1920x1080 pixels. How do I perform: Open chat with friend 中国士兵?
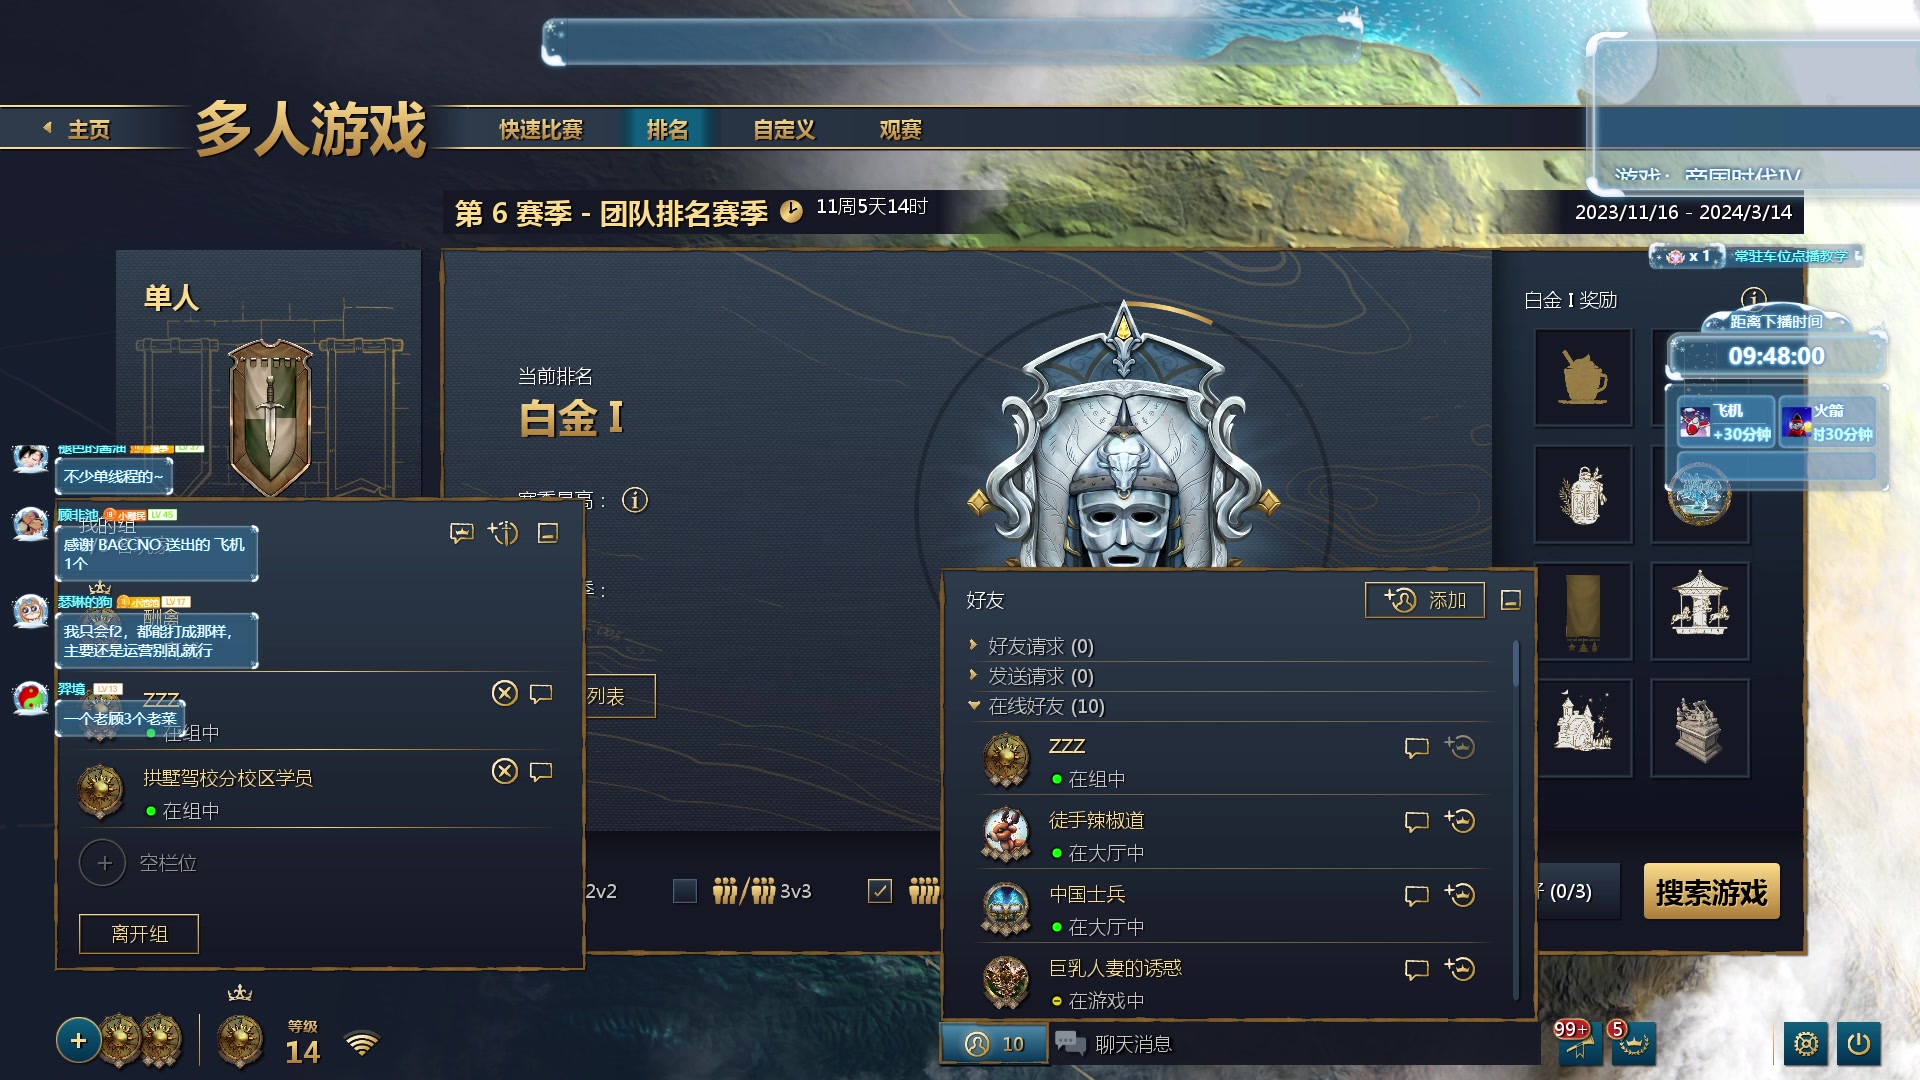click(1416, 895)
